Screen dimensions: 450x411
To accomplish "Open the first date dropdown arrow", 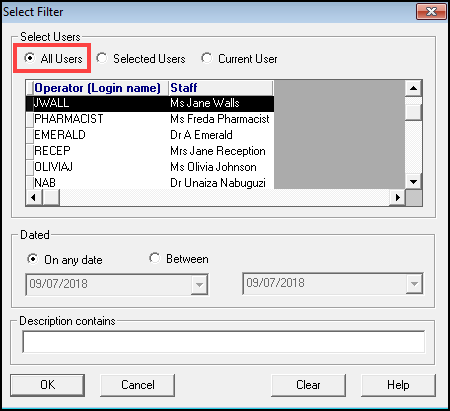I will 199,284.
